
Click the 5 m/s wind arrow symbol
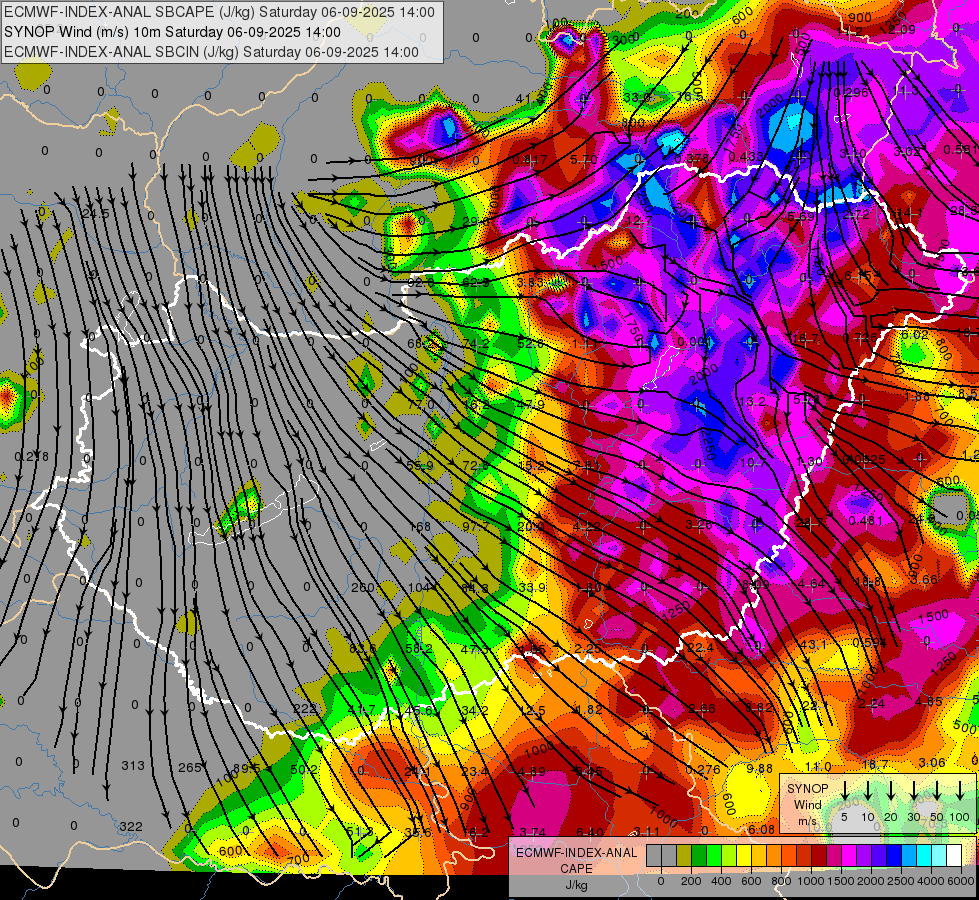(x=844, y=790)
